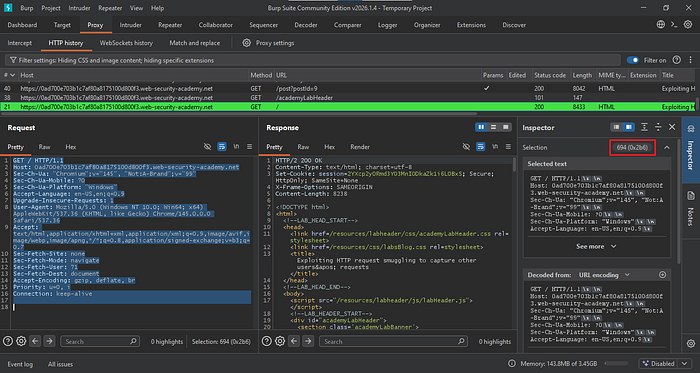Image resolution: width=700 pixels, height=373 pixels.
Task: Toggle the Filter on switch
Action: click(633, 60)
